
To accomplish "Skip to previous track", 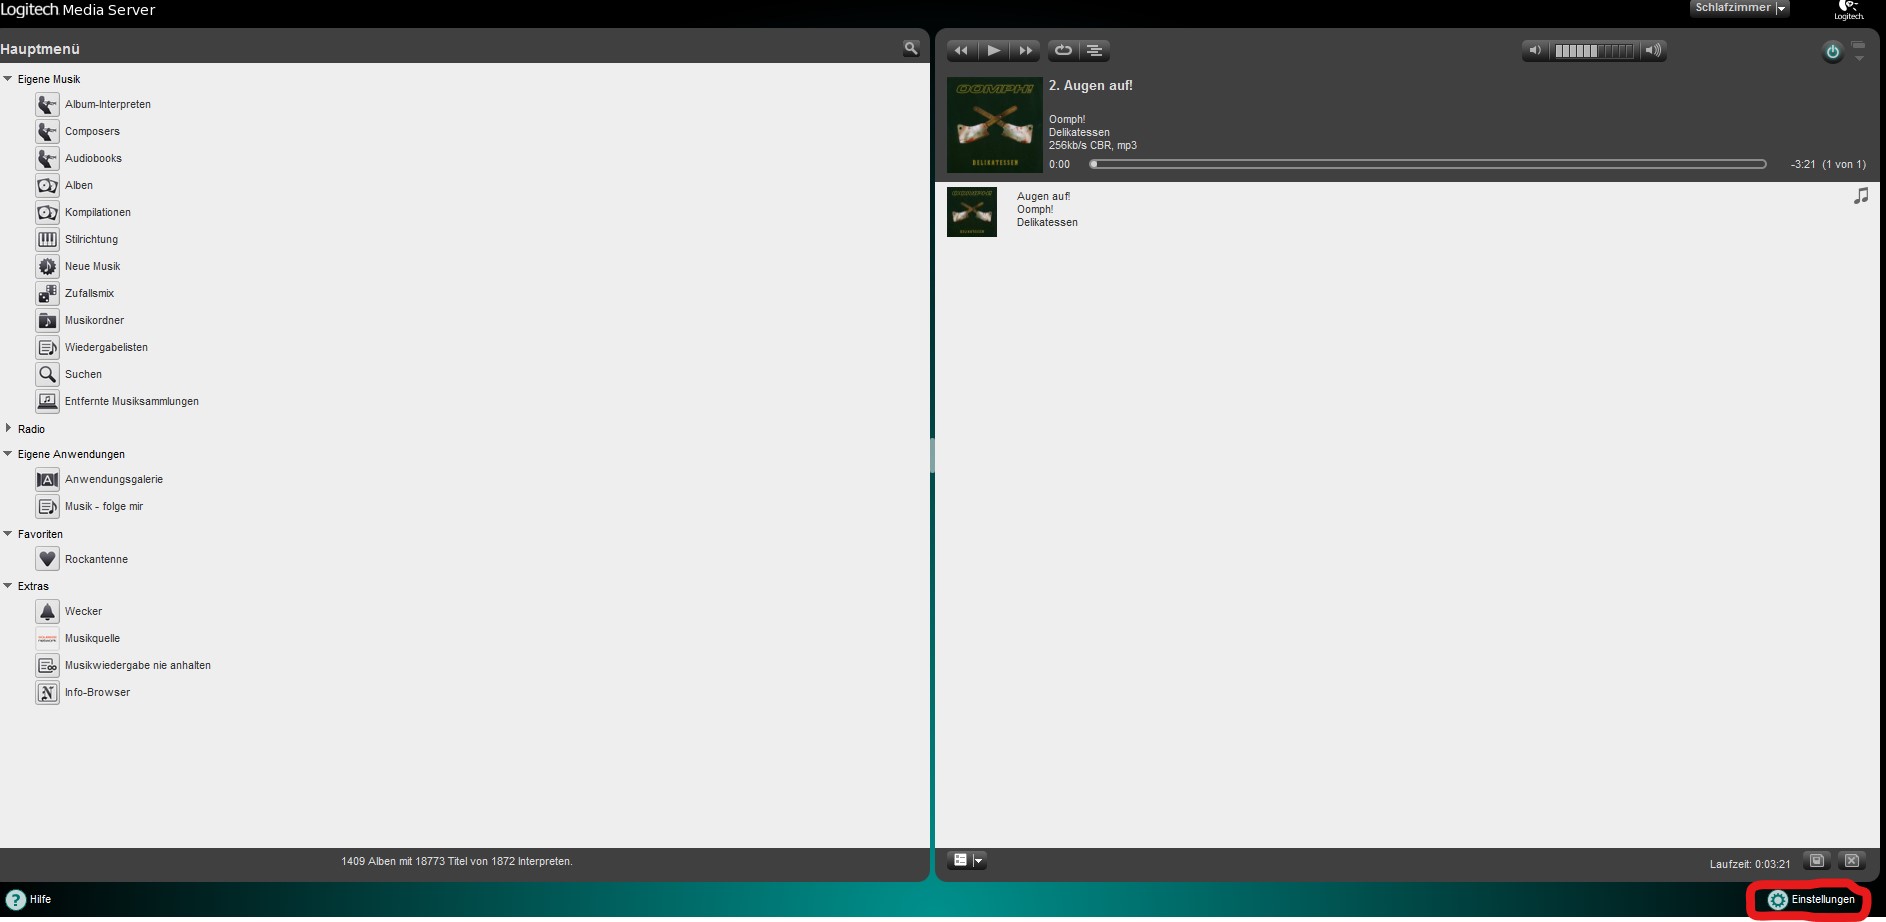I will click(x=961, y=50).
